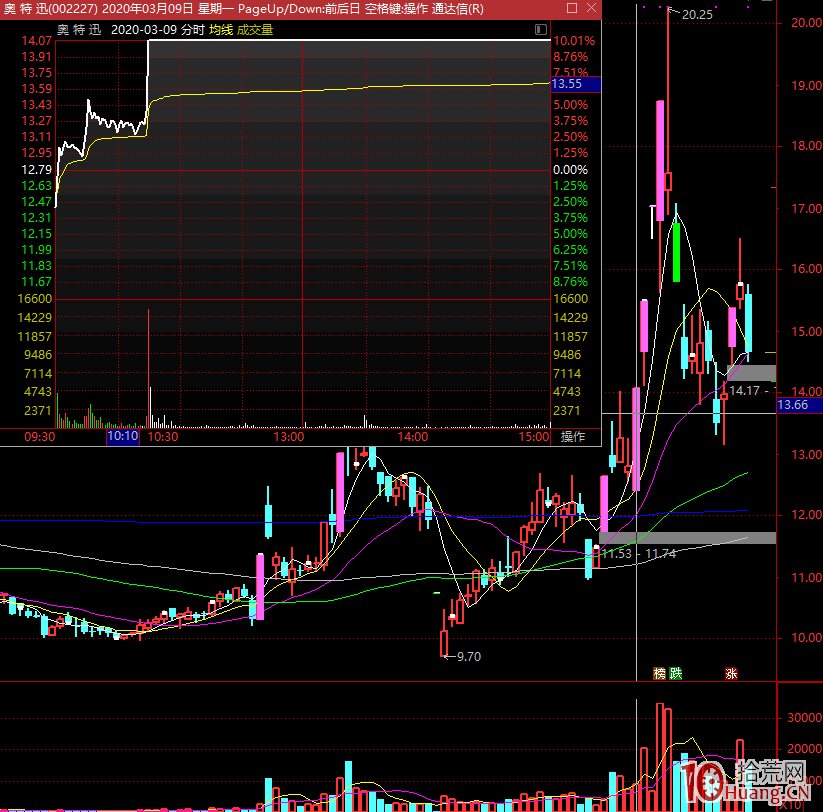Click the 15:00 time axis label
The image size is (823, 812).
(x=534, y=437)
